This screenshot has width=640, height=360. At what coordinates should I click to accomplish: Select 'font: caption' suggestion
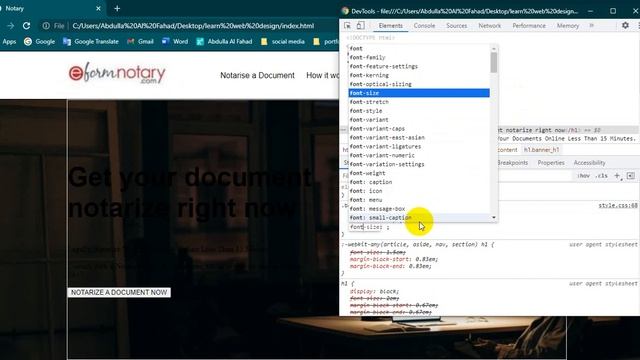click(x=419, y=182)
